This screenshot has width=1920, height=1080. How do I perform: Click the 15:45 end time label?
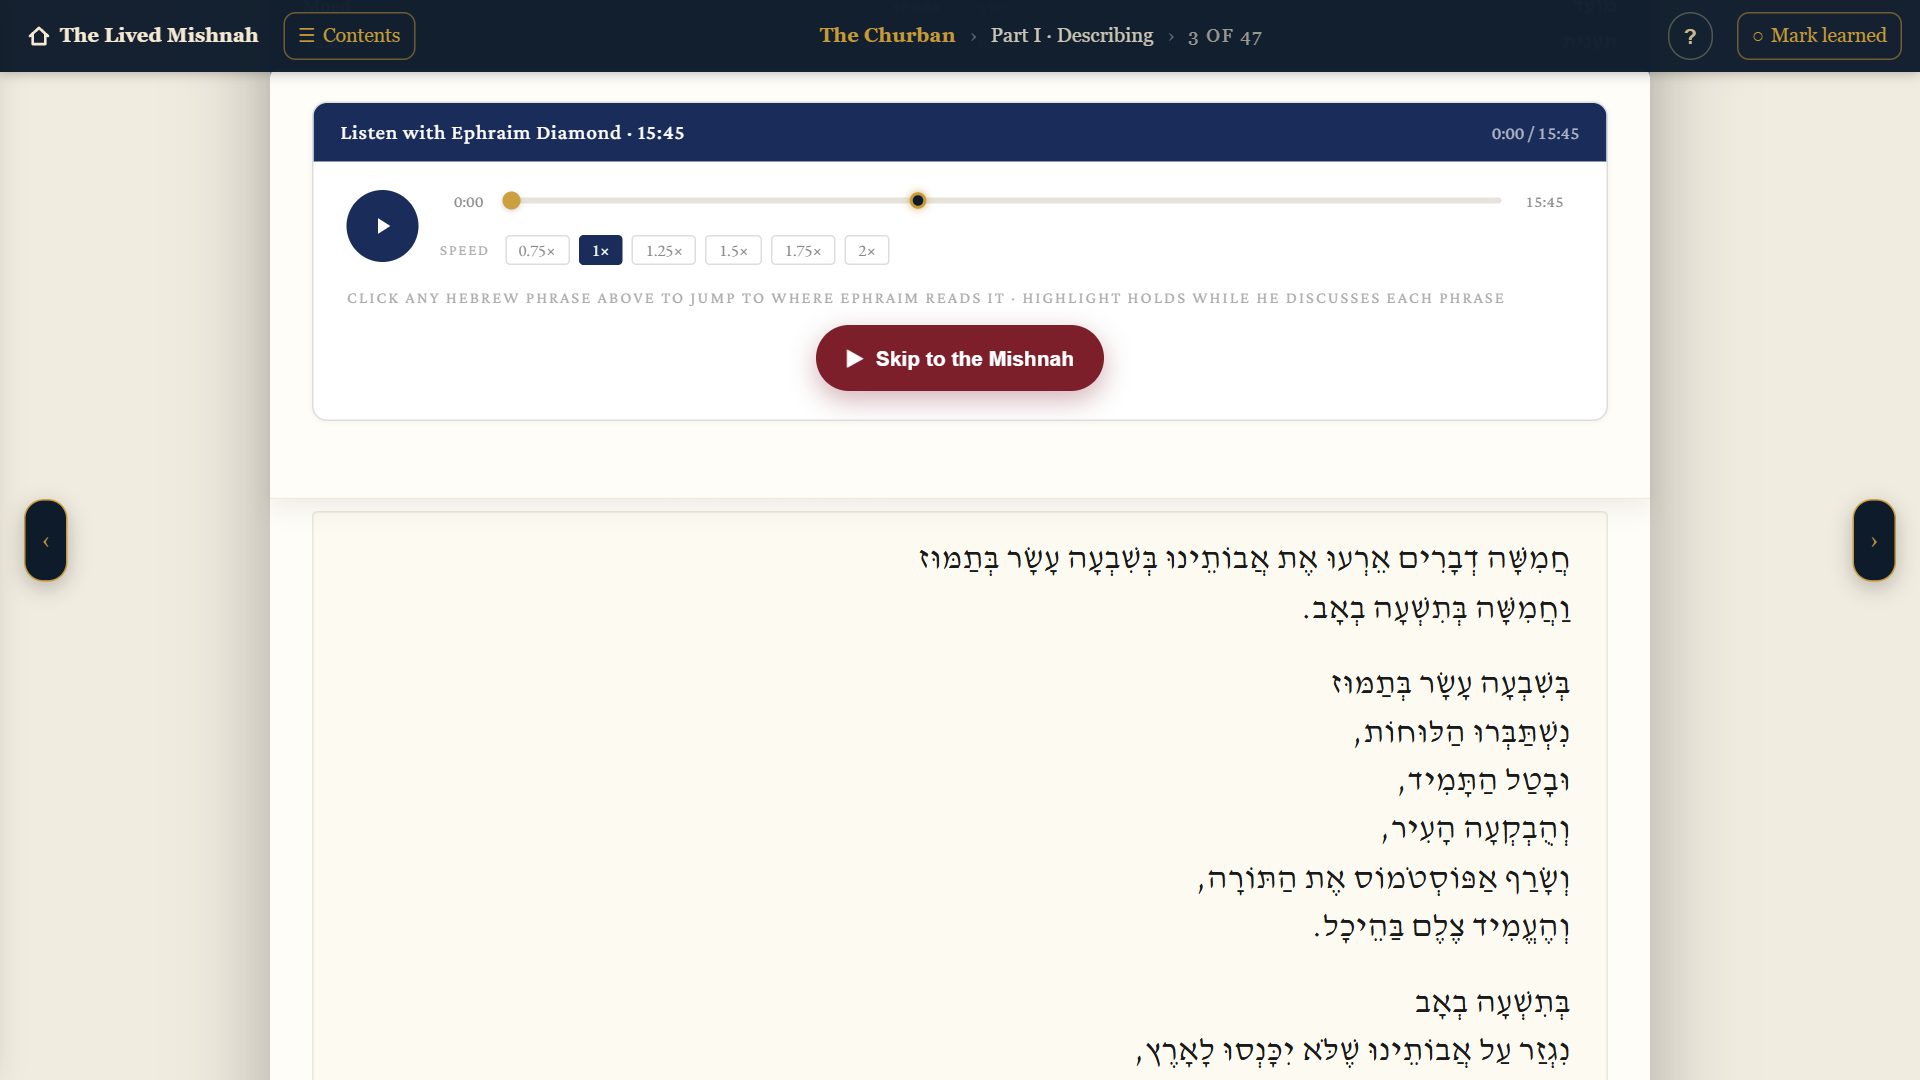pyautogui.click(x=1544, y=202)
